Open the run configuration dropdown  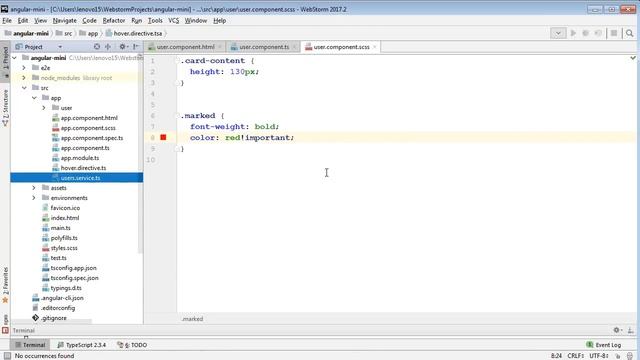558,33
